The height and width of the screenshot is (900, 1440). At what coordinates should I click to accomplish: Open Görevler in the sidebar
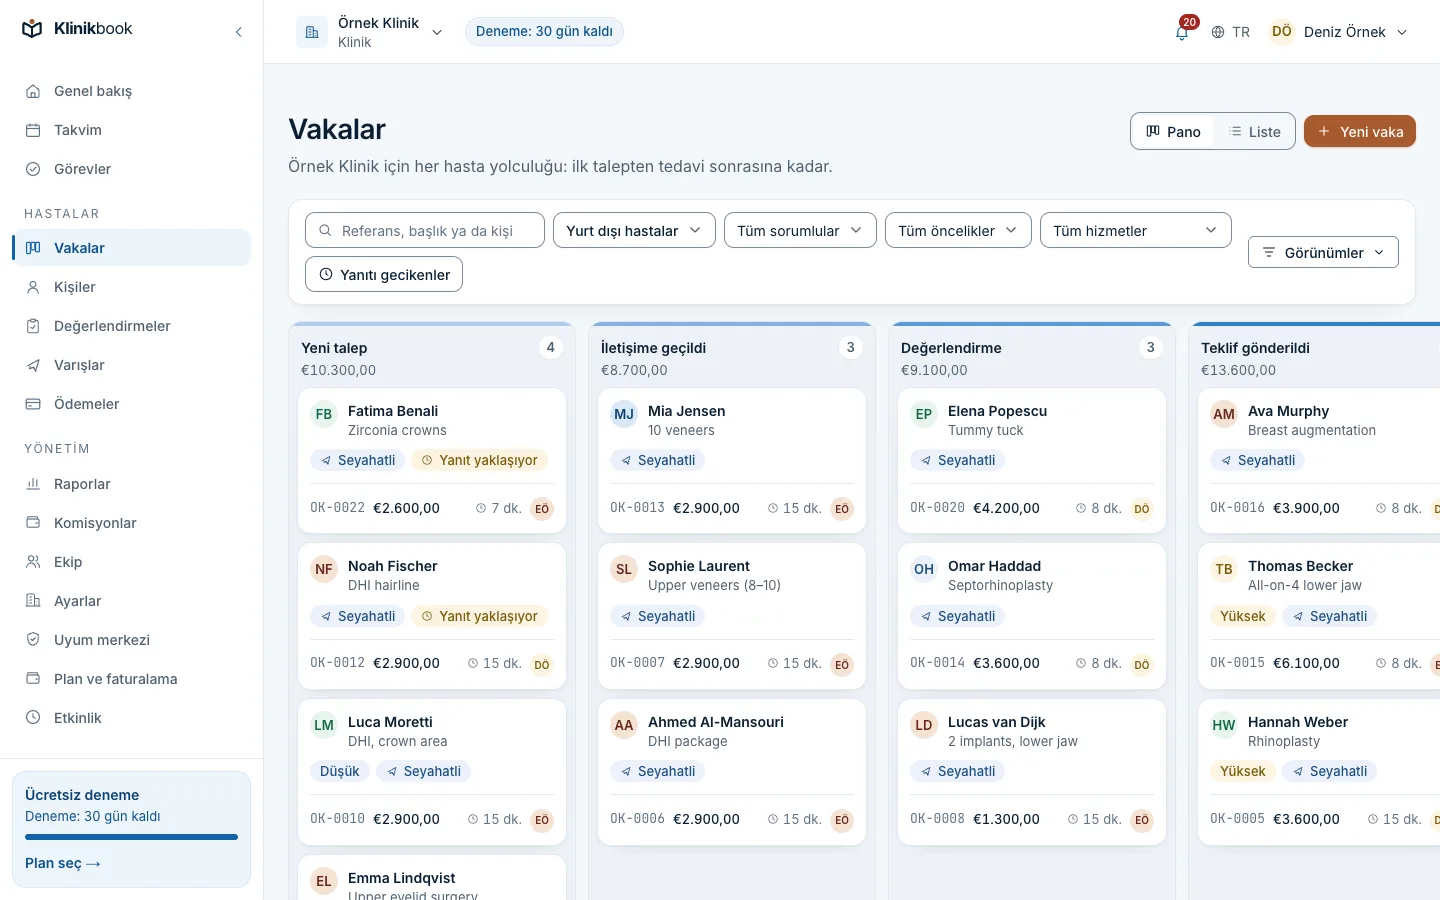point(131,169)
